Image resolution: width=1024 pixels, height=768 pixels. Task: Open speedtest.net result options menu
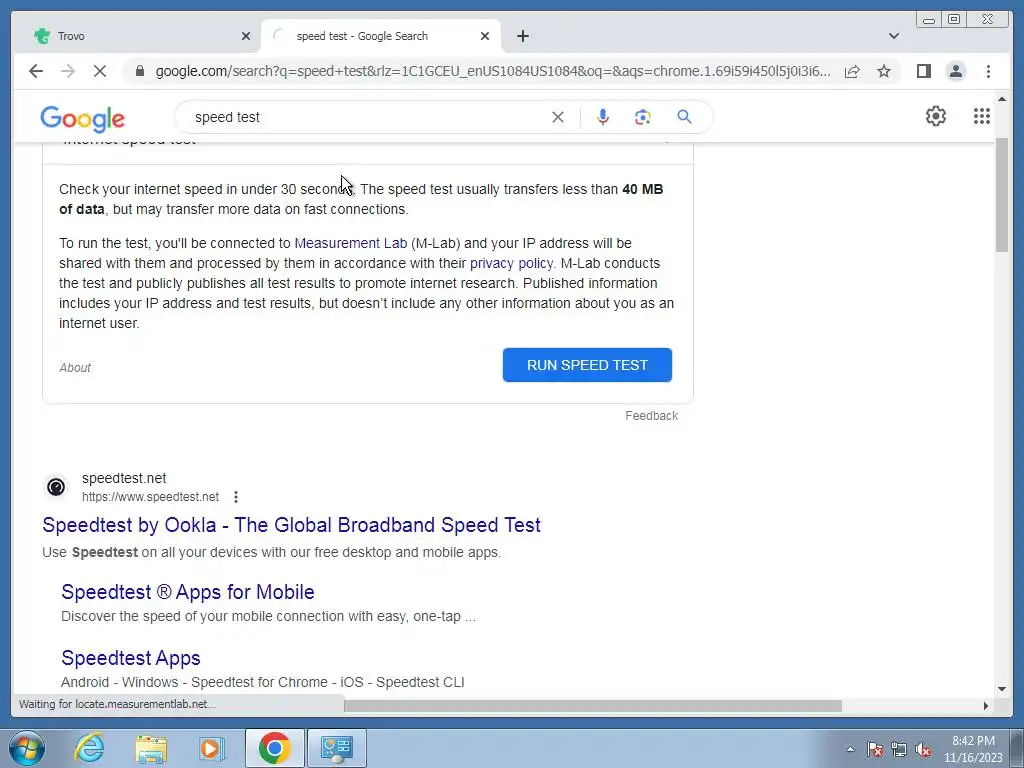tap(236, 497)
